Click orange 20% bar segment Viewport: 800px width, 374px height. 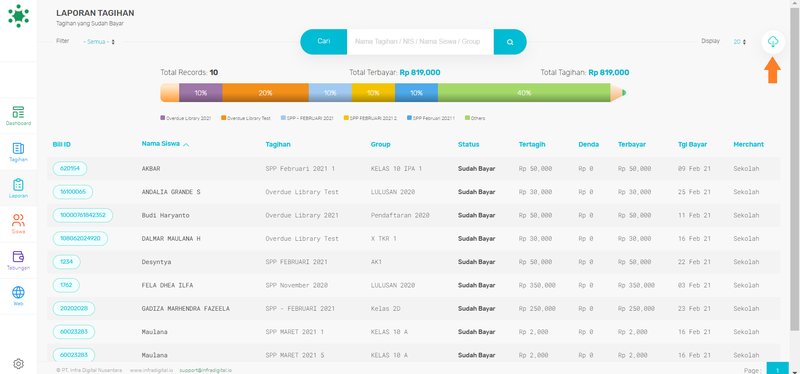(265, 93)
